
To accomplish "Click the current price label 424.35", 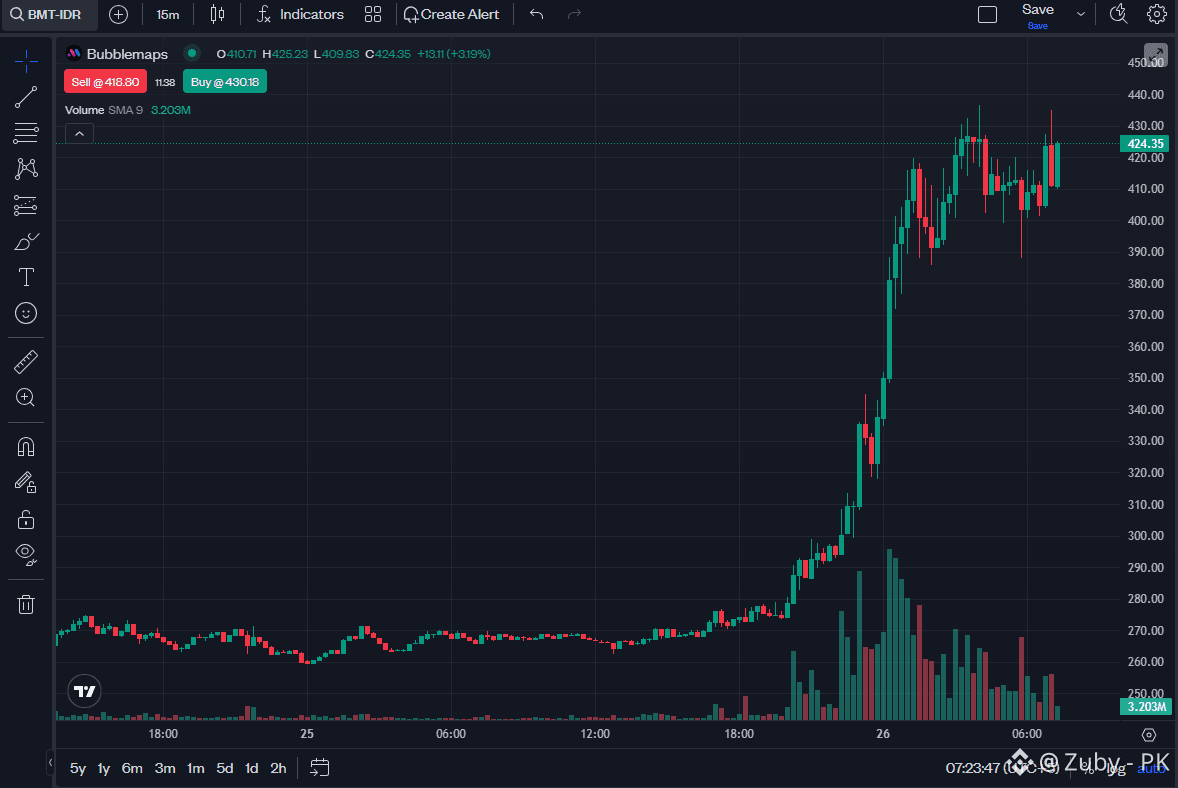I will [x=1145, y=143].
